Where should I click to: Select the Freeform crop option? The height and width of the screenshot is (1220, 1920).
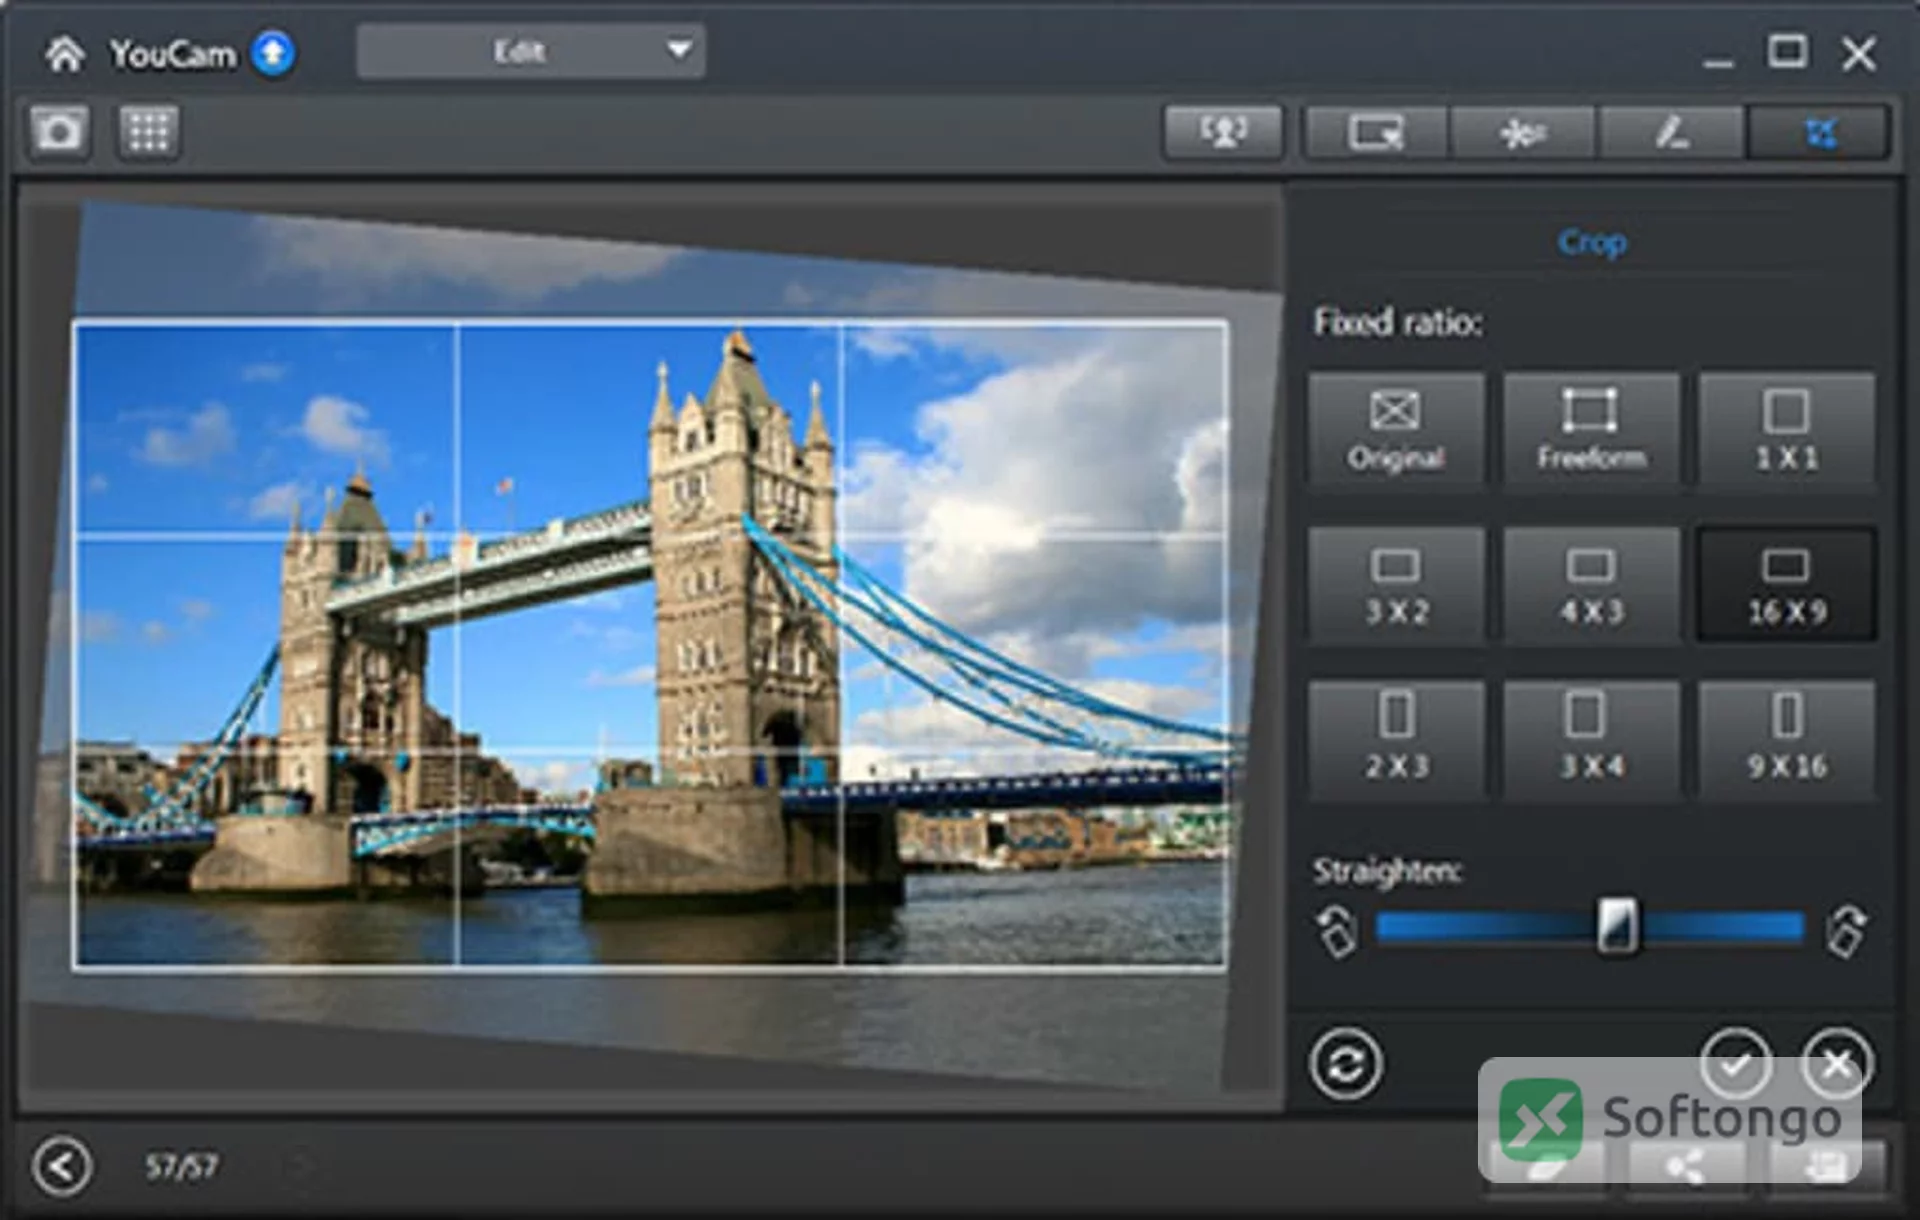[1591, 430]
